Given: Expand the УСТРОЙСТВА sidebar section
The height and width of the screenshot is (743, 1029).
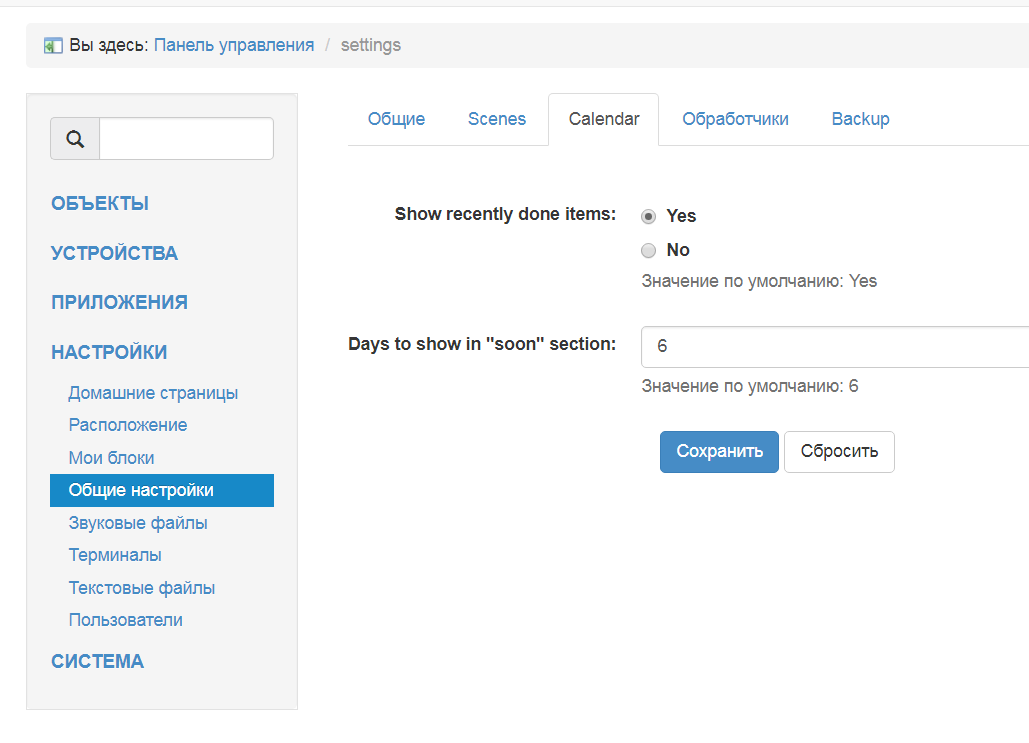Looking at the screenshot, I should 114,253.
